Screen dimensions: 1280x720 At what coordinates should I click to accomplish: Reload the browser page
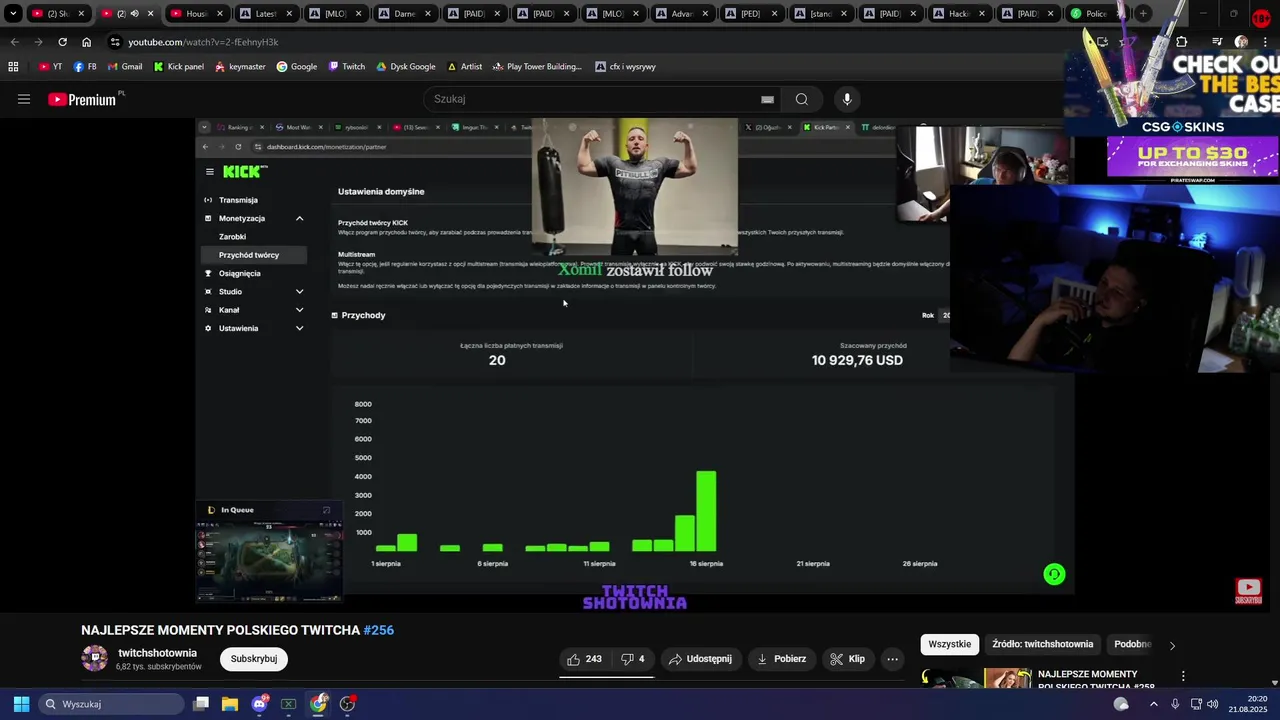coord(62,42)
